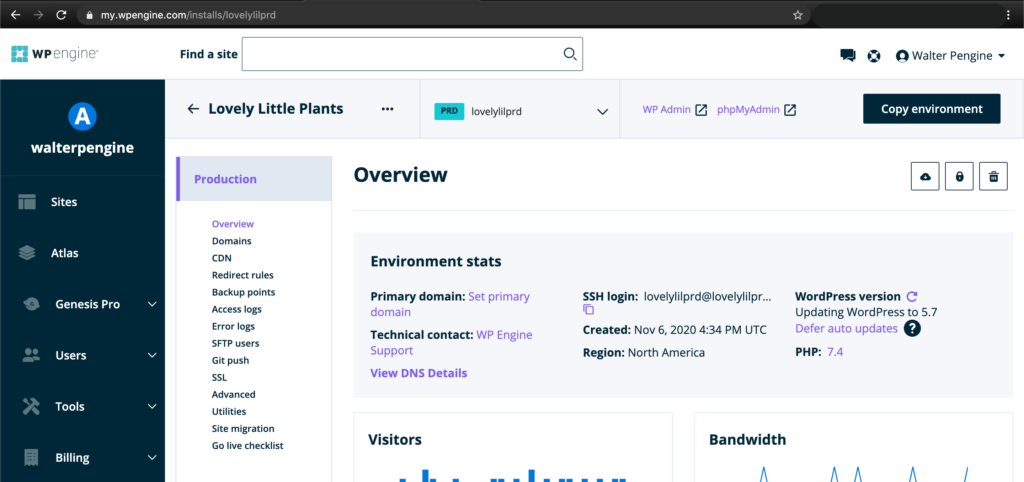The height and width of the screenshot is (482, 1024).
Task: Open Overview in the Production menu
Action: pos(232,224)
